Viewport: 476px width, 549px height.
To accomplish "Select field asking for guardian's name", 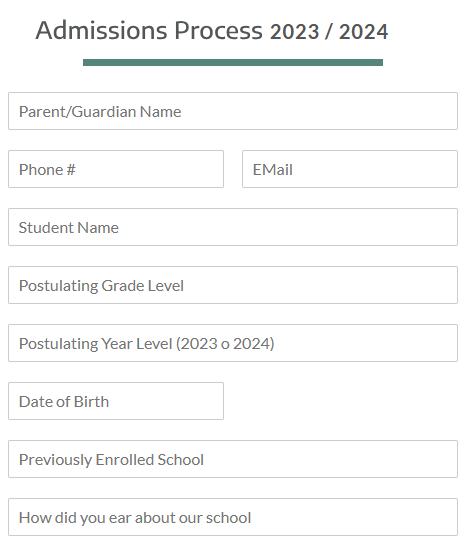I will click(x=233, y=111).
